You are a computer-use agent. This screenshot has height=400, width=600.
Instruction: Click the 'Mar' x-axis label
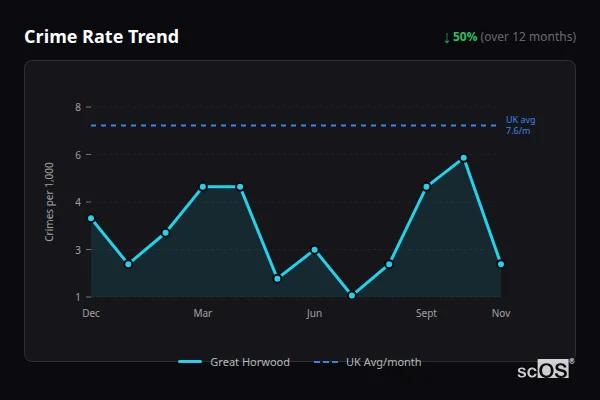click(x=203, y=313)
